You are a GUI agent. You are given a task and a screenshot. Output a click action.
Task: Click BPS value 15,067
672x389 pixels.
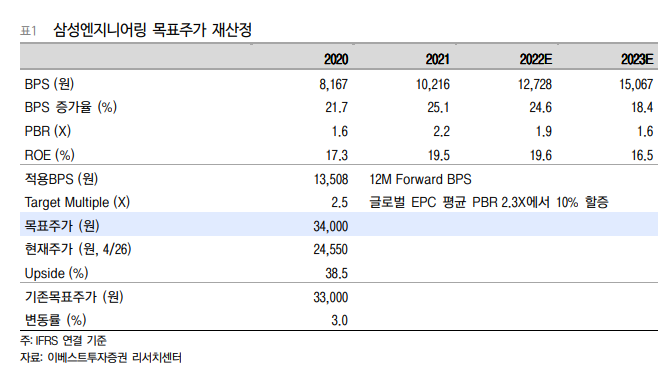636,84
